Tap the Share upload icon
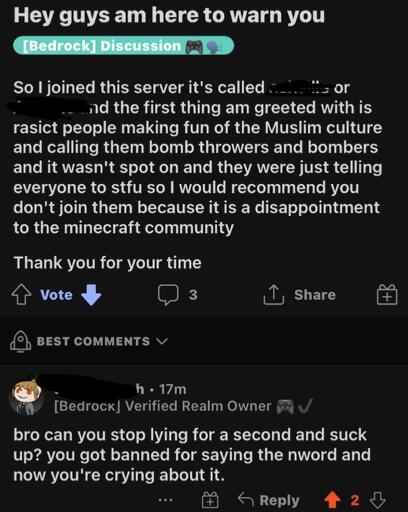 273,295
